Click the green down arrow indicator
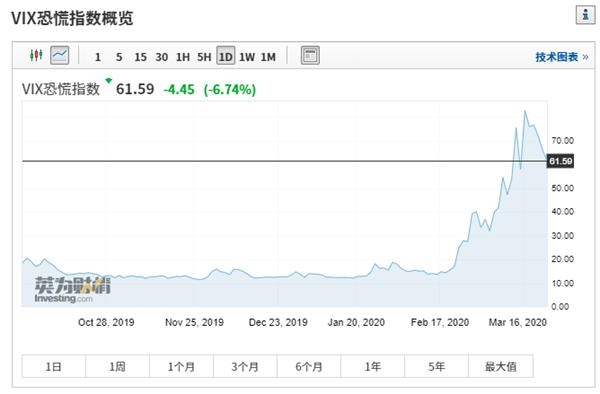This screenshot has height=394, width=600. 109,80
